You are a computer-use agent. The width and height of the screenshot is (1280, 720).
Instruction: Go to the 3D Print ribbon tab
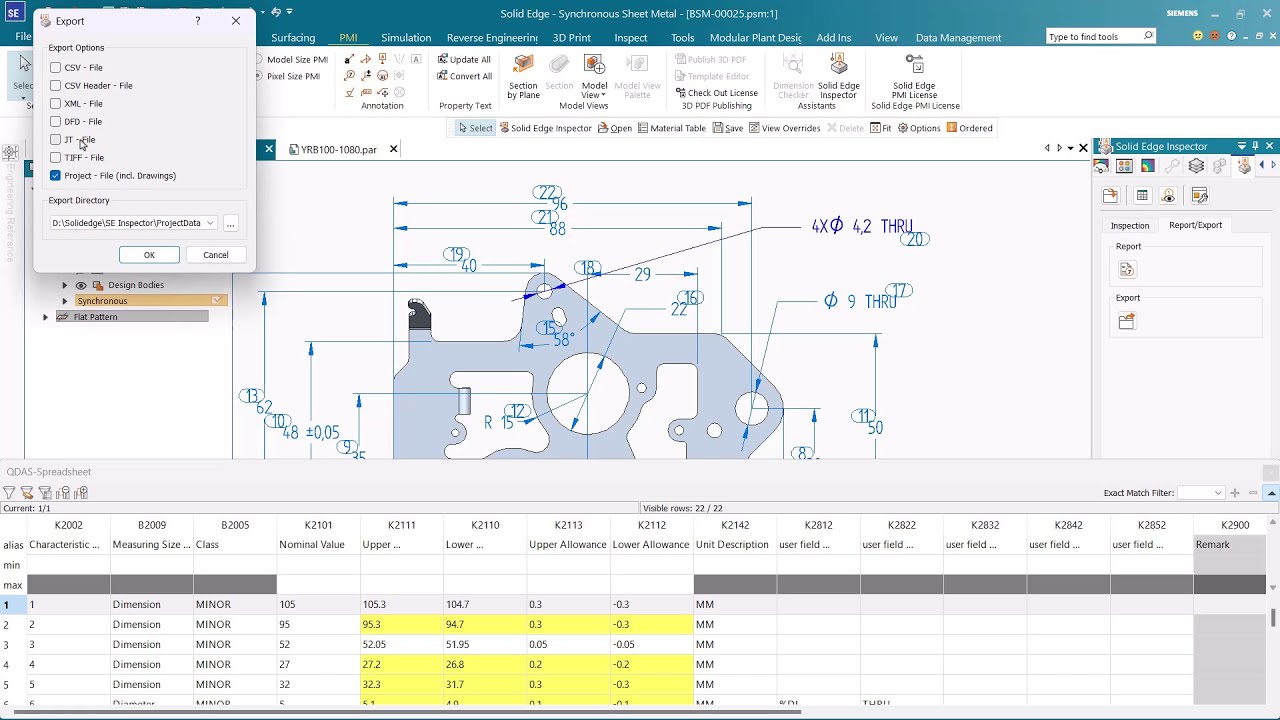click(x=572, y=38)
